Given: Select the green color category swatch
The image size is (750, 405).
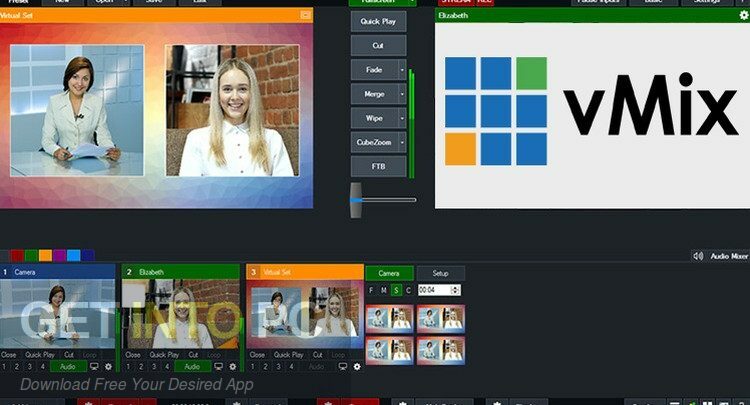Looking at the screenshot, I should [32, 255].
